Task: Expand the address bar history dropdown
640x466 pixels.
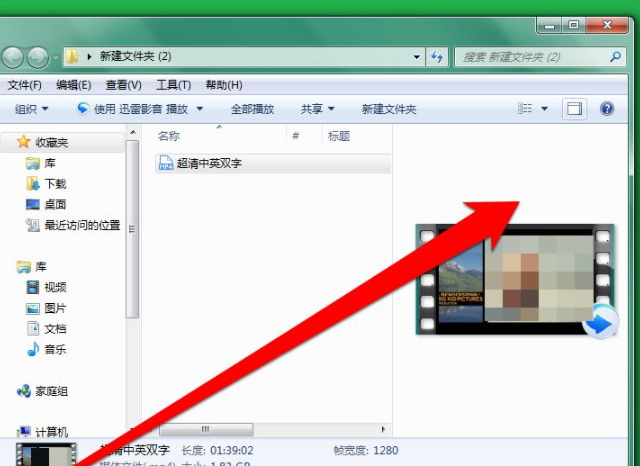Action: click(417, 57)
